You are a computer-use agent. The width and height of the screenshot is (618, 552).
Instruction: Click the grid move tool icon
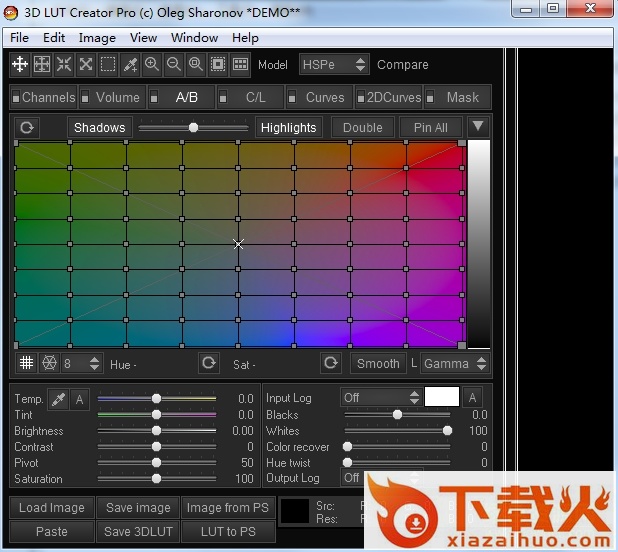tap(42, 64)
